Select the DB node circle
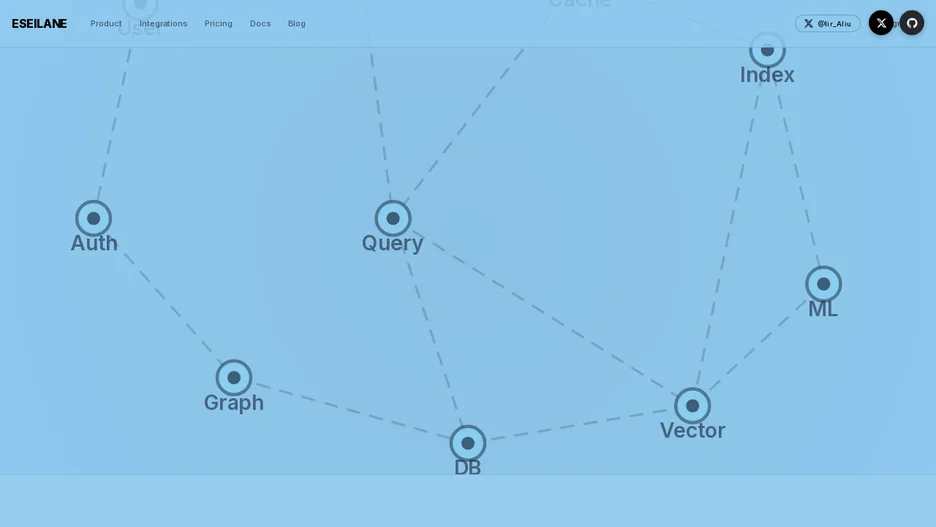Image resolution: width=936 pixels, height=527 pixels. pos(468,443)
